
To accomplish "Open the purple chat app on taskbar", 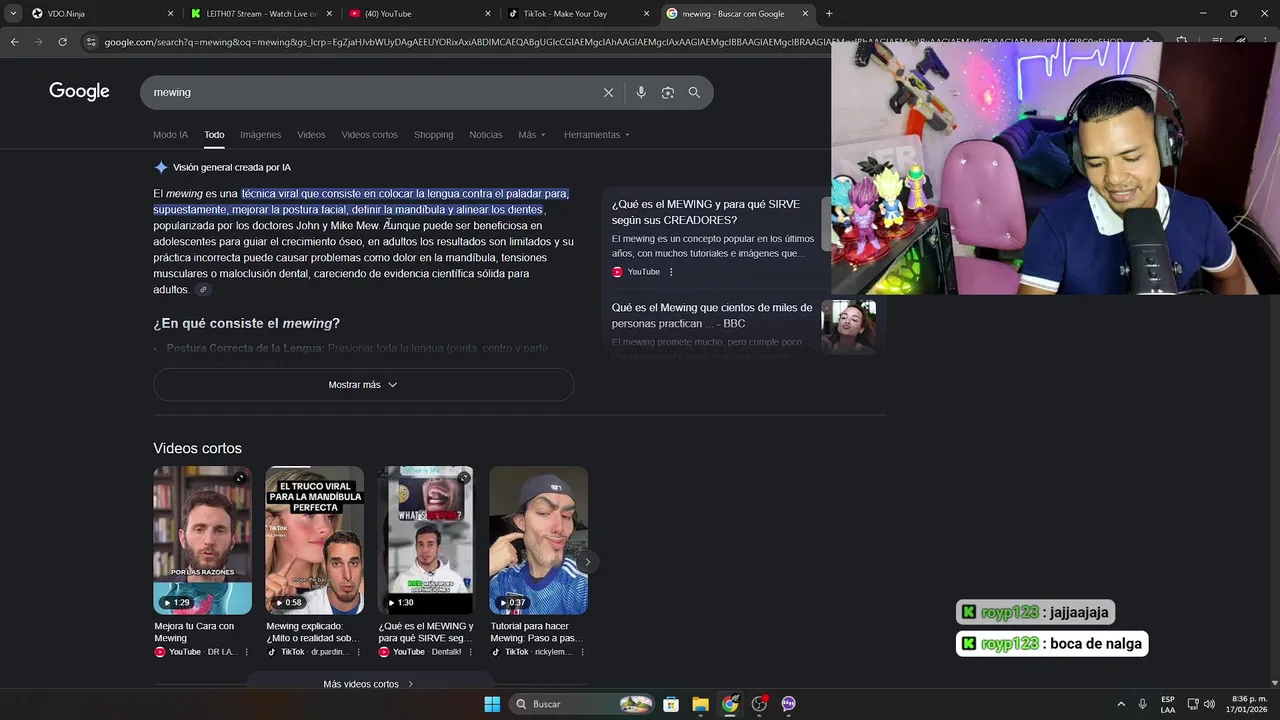I will tap(789, 704).
